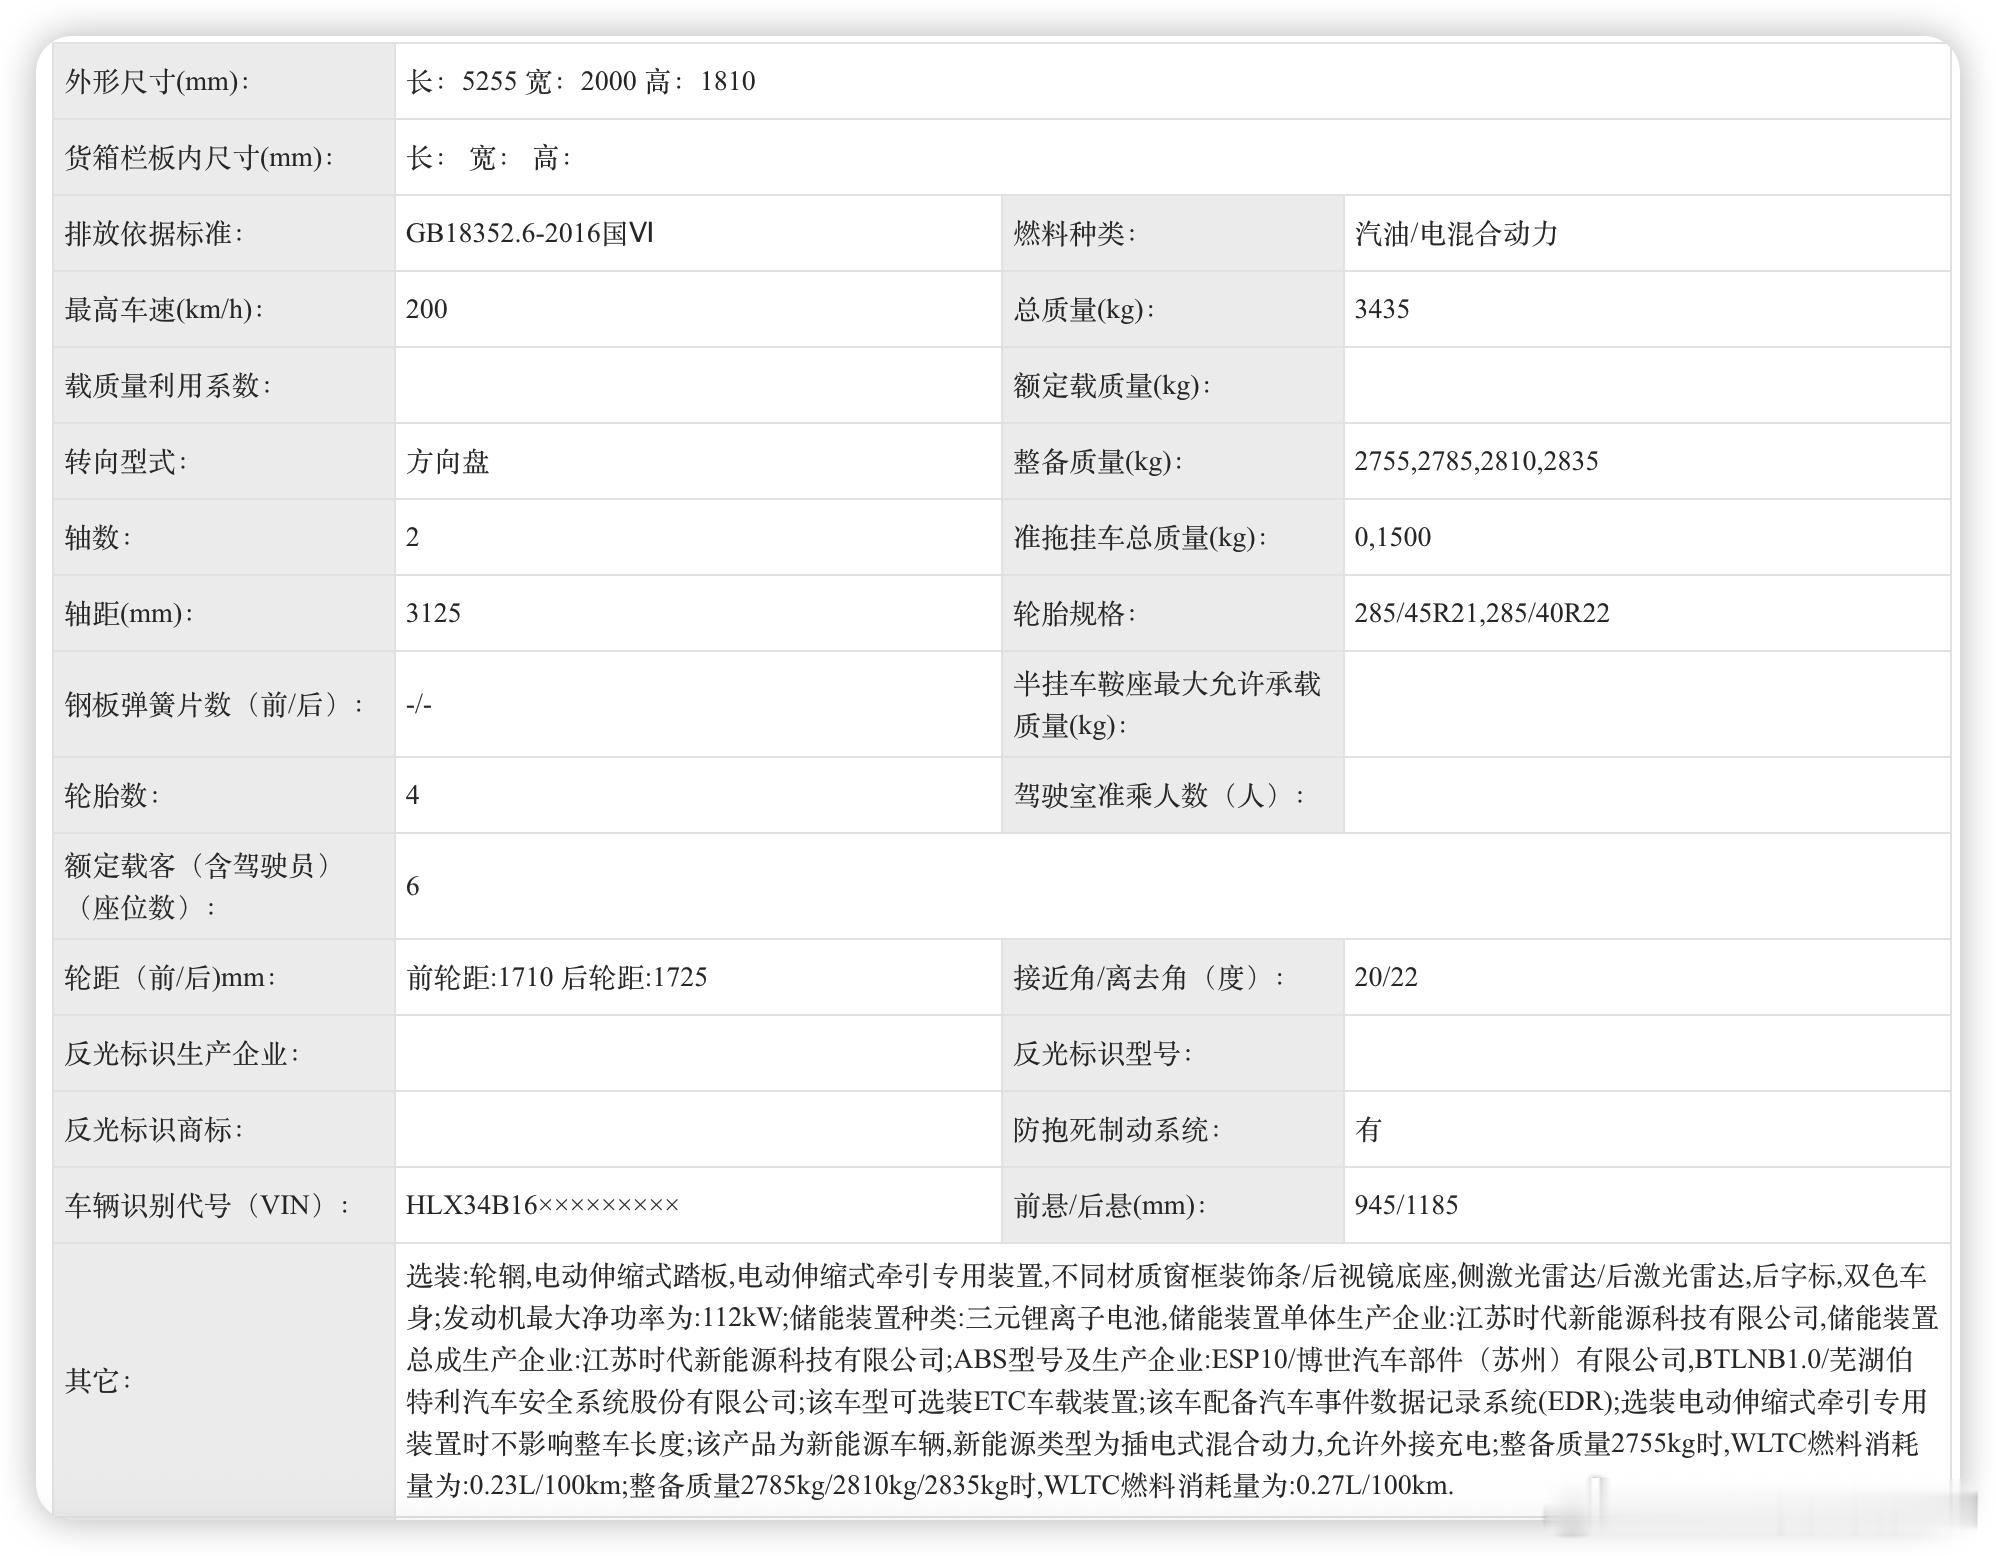The width and height of the screenshot is (1996, 1556).
Task: Select the 总质量 value 3435
Action: click(1382, 309)
